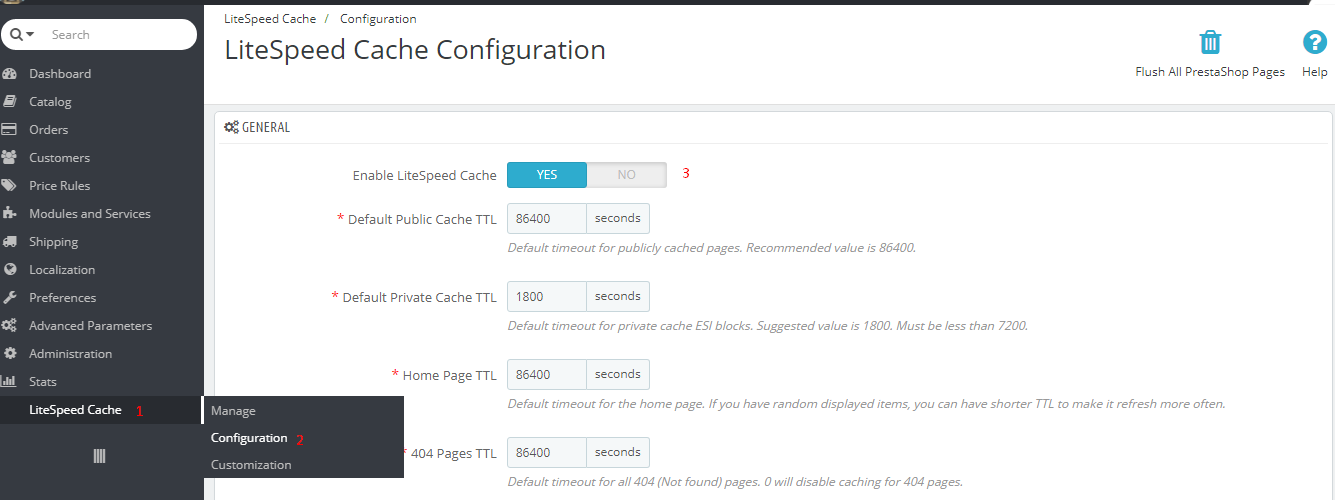Open Modules and Services menu item
The height and width of the screenshot is (500, 1335).
(x=90, y=214)
